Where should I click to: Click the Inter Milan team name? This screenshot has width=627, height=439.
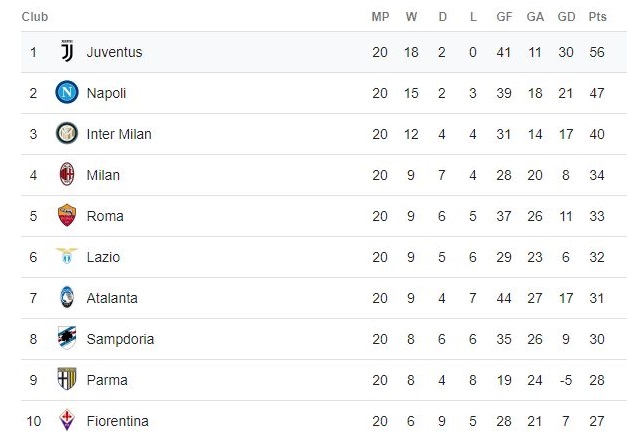pyautogui.click(x=119, y=134)
